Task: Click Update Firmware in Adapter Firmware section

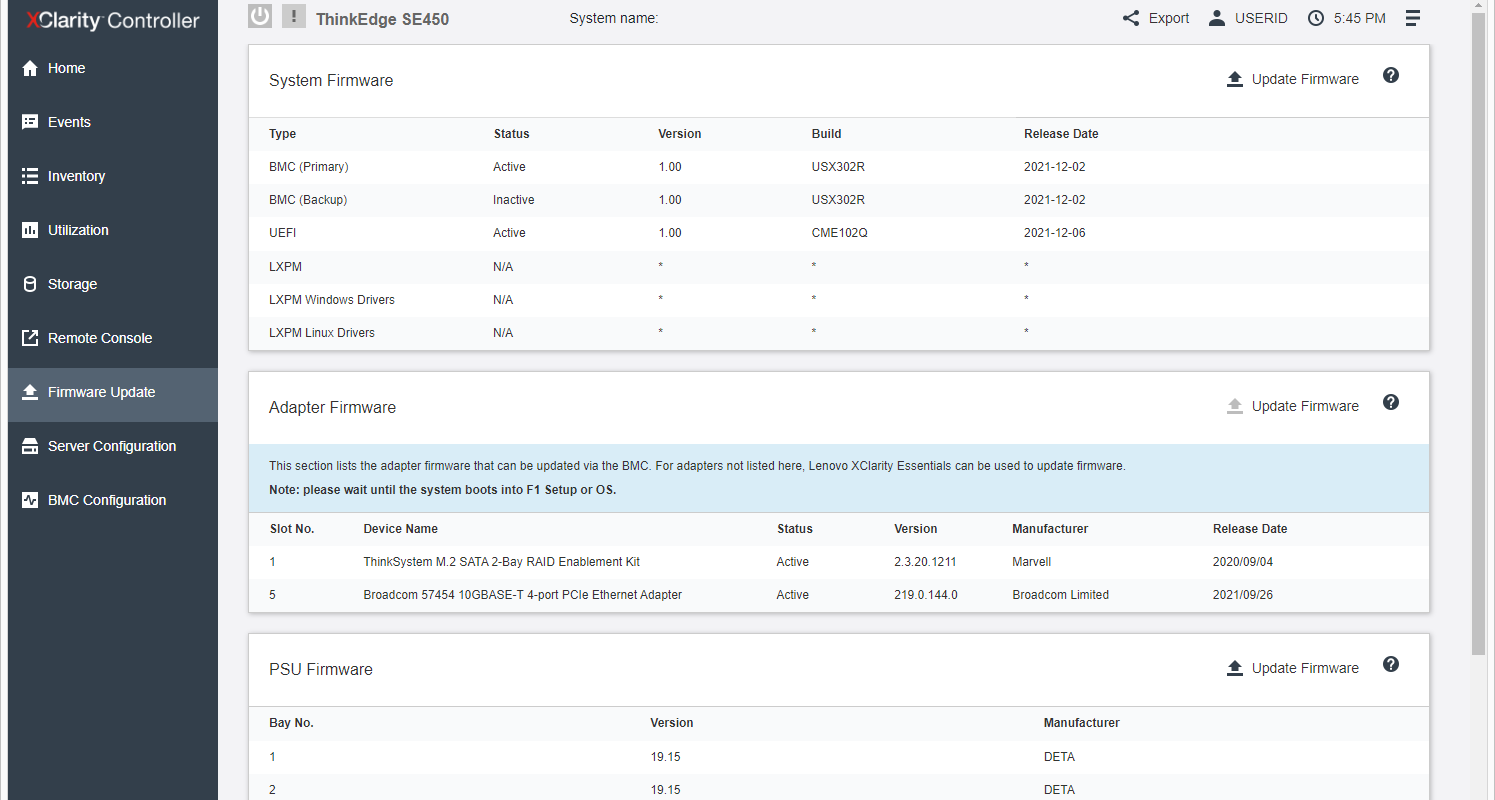Action: pyautogui.click(x=1305, y=406)
